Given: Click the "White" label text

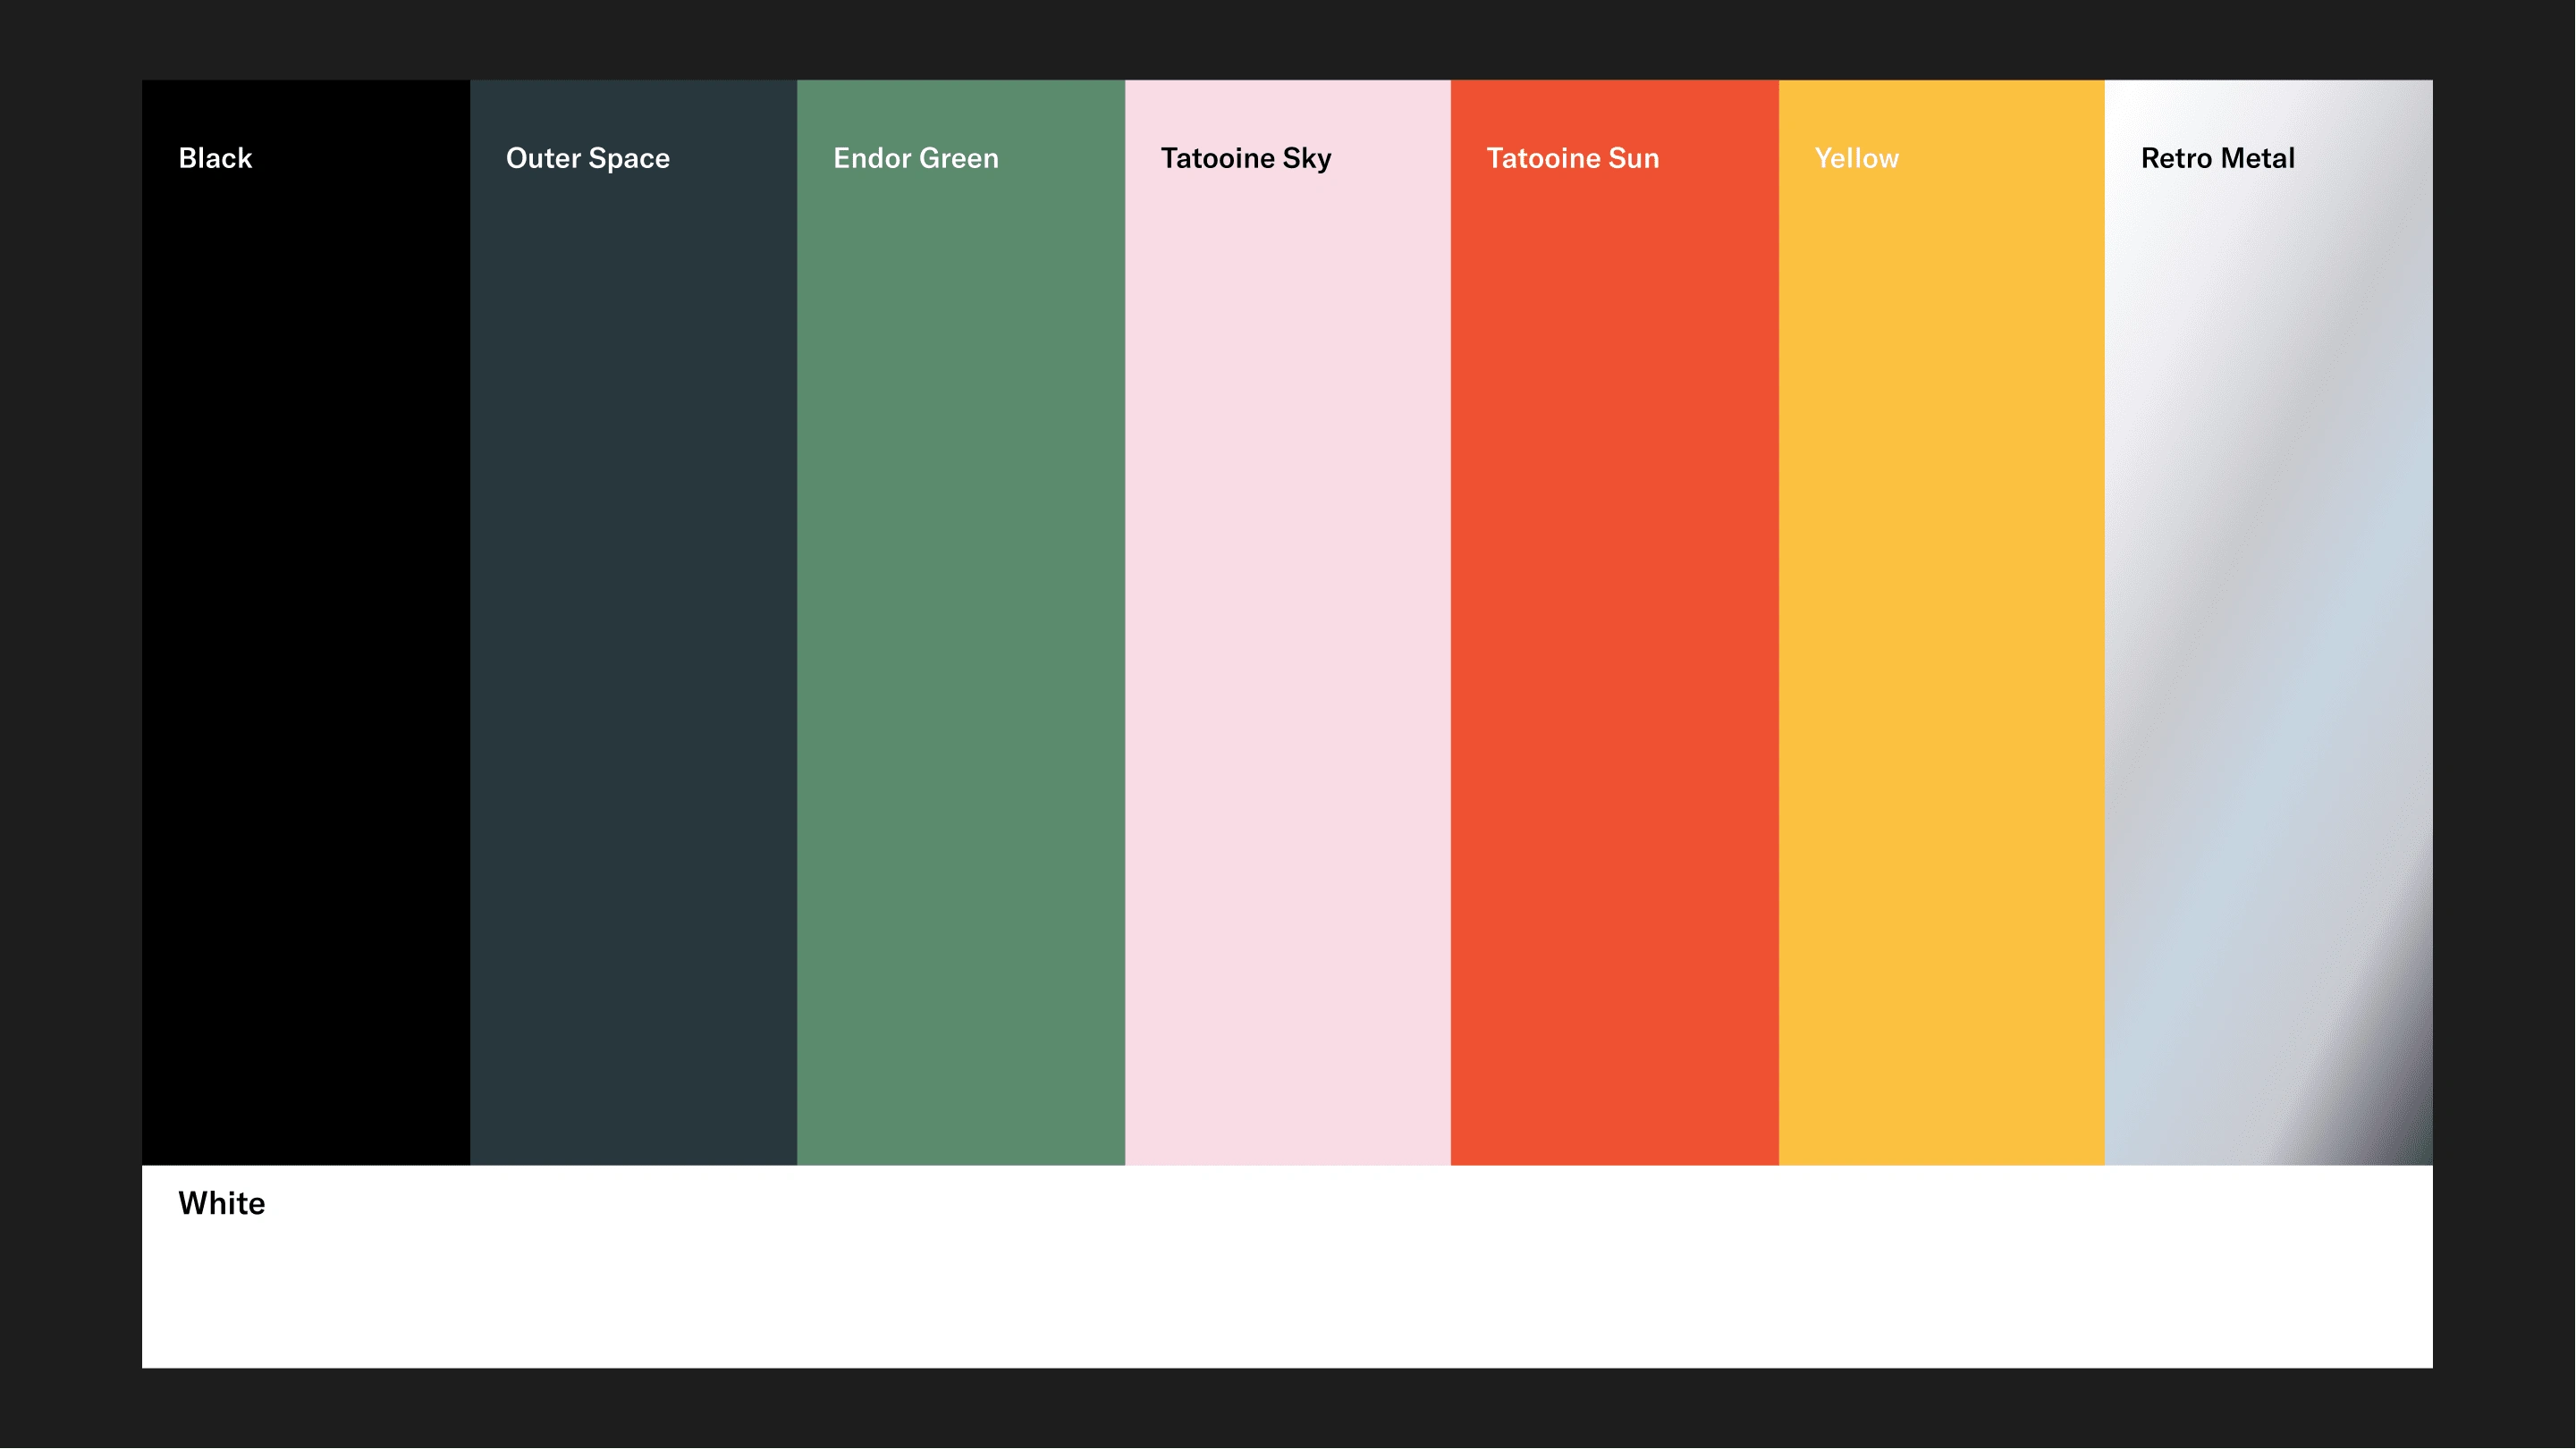Looking at the screenshot, I should coord(222,1203).
